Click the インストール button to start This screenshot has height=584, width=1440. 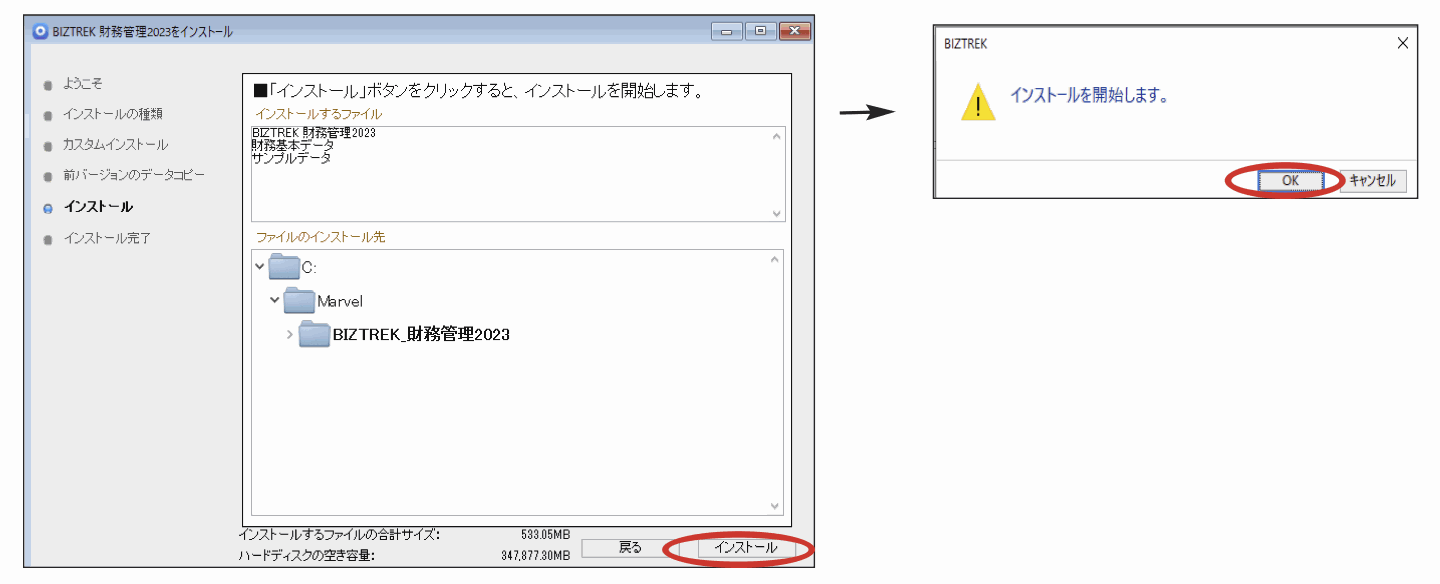(x=745, y=548)
